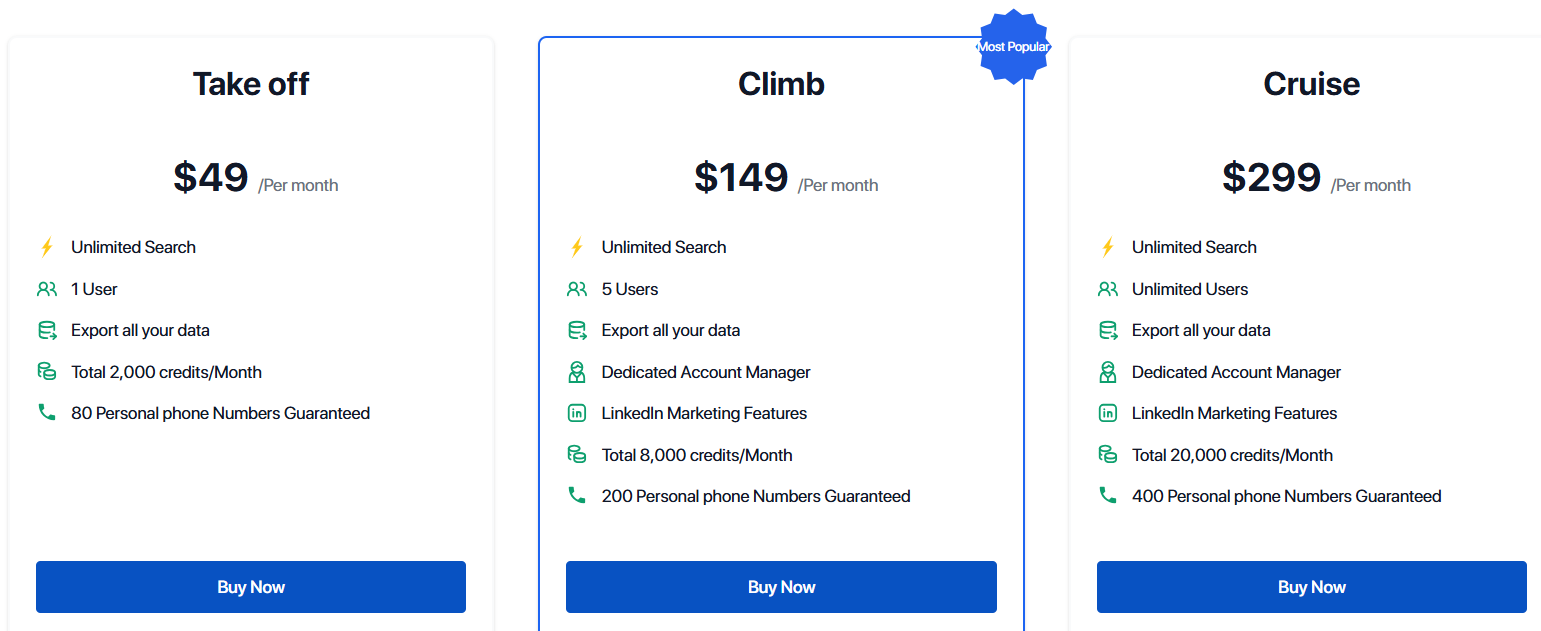Click the $149 price in the Climb plan
This screenshot has height=631, width=1541.
(x=740, y=177)
